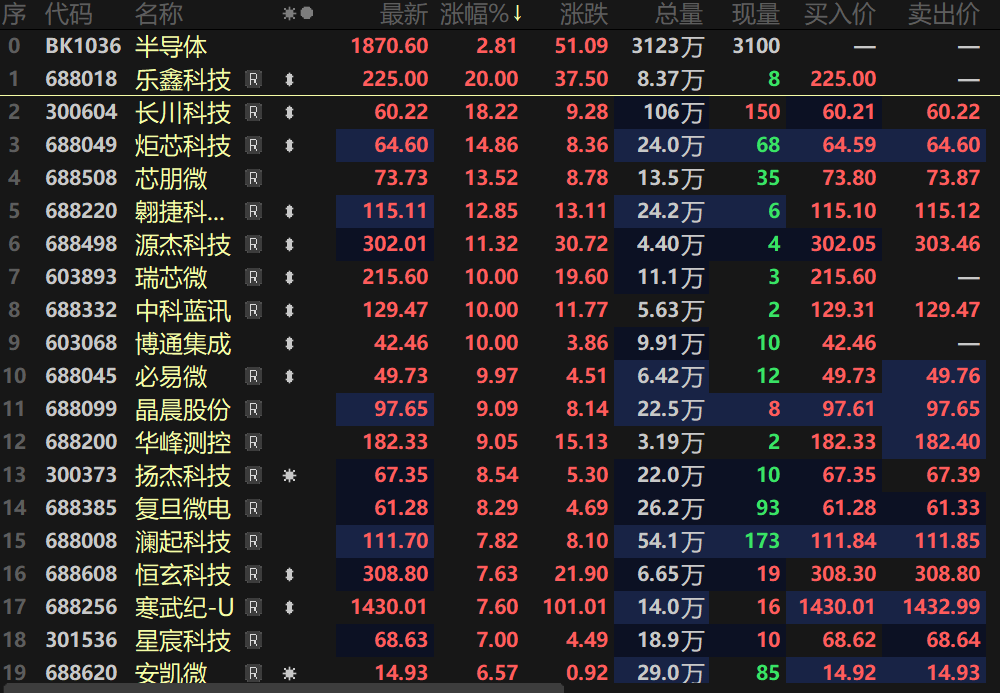Sort by the 涨跌 column header
Screen dimensions: 1000x693
[x=584, y=14]
